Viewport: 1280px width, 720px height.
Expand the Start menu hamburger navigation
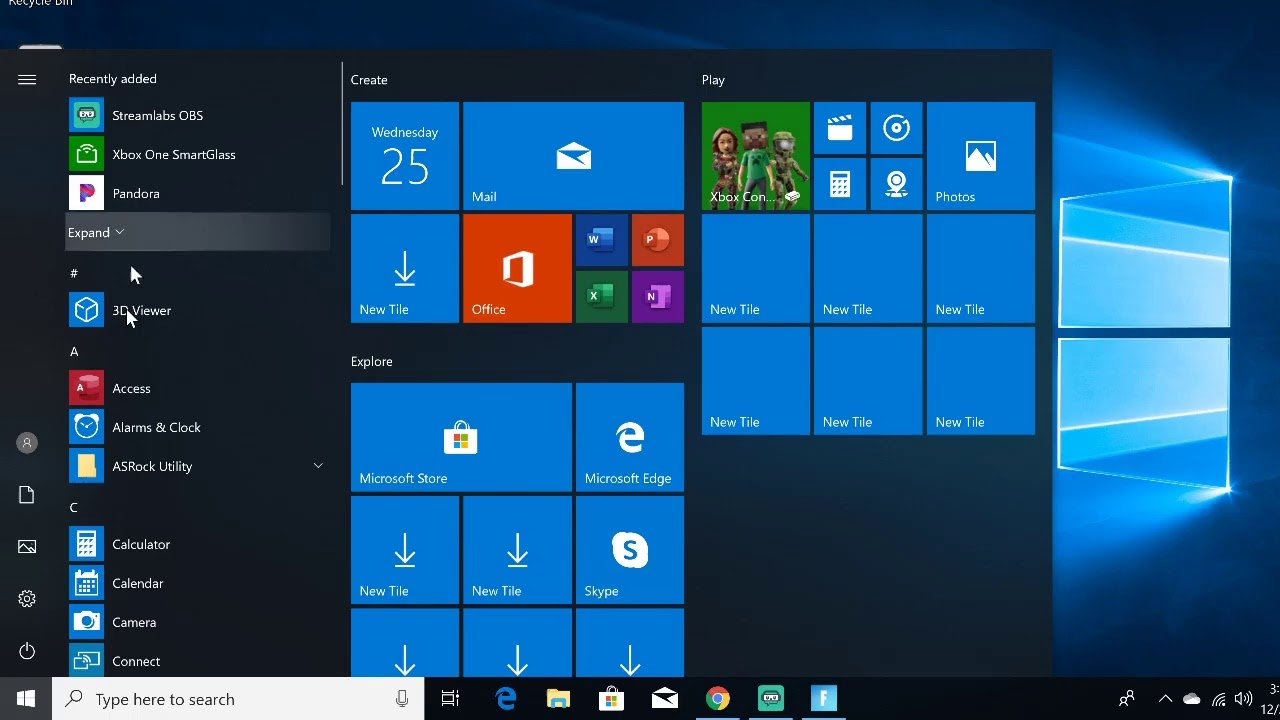pos(27,79)
